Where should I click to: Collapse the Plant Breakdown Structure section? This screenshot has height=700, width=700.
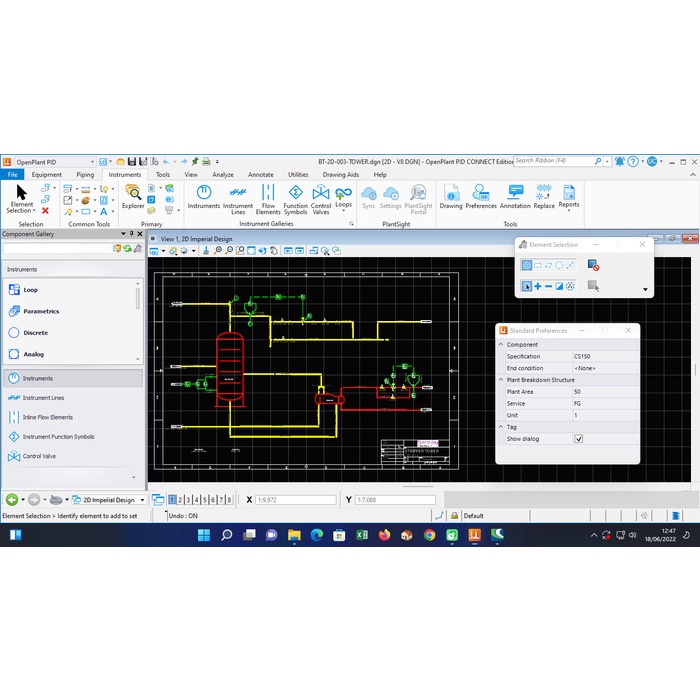click(x=501, y=380)
